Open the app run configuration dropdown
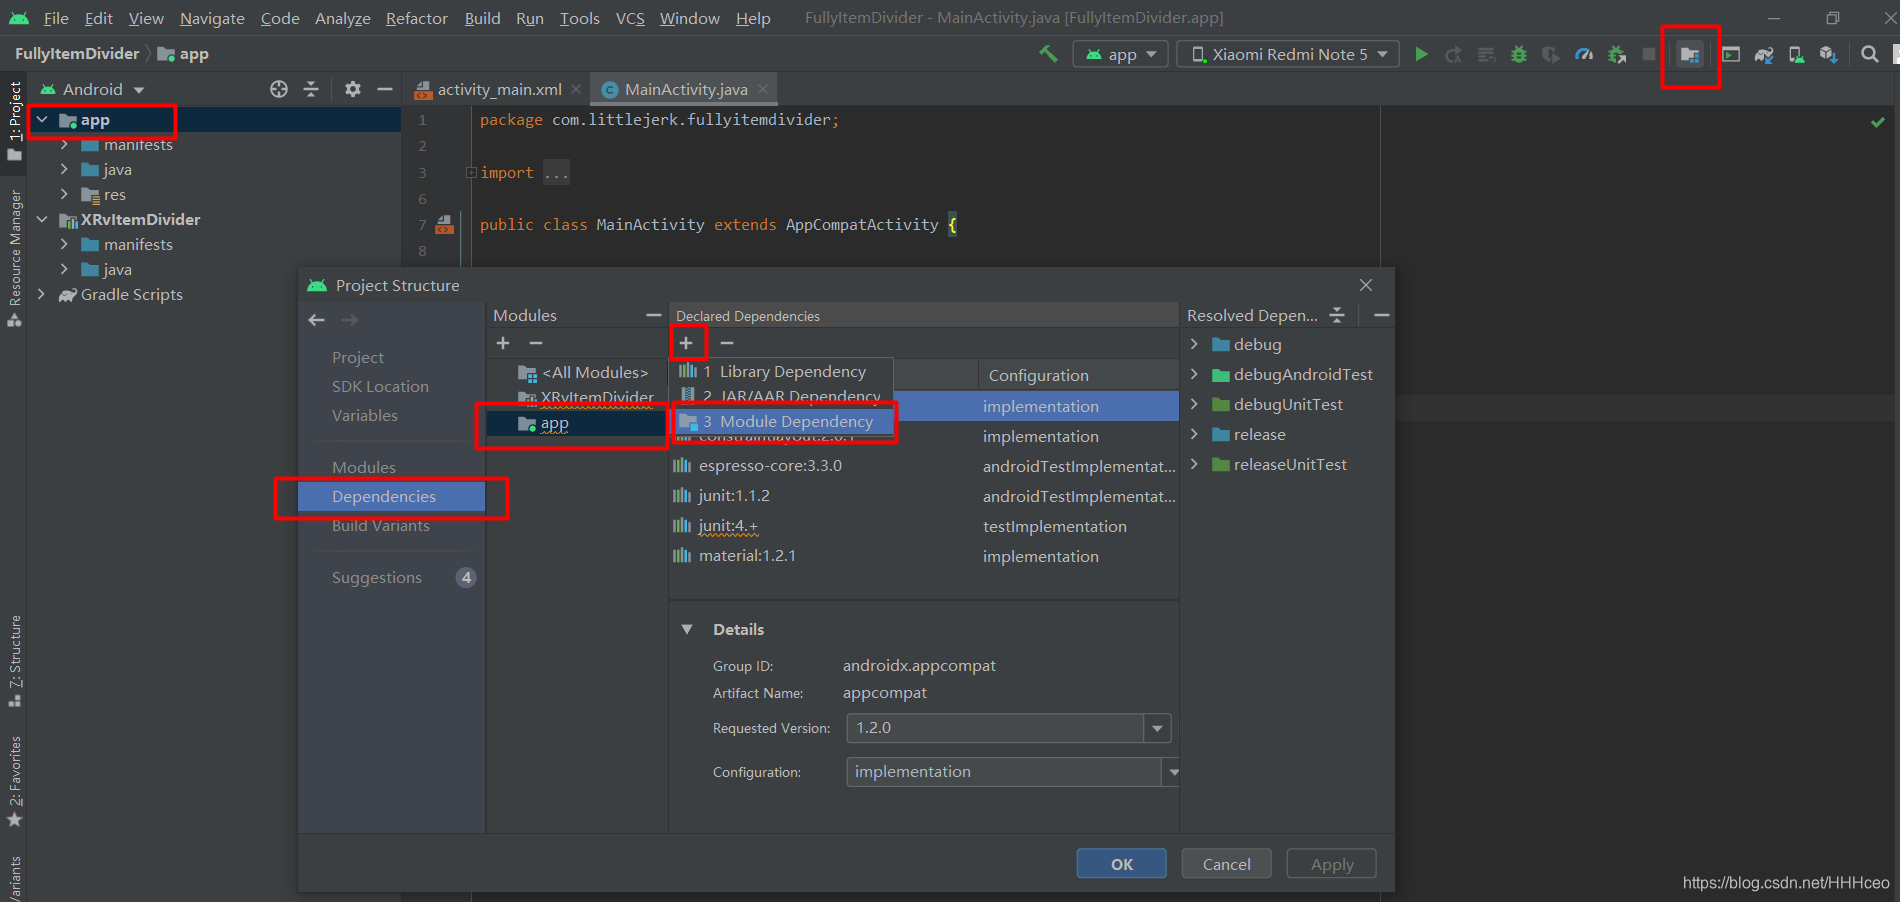 [1121, 54]
